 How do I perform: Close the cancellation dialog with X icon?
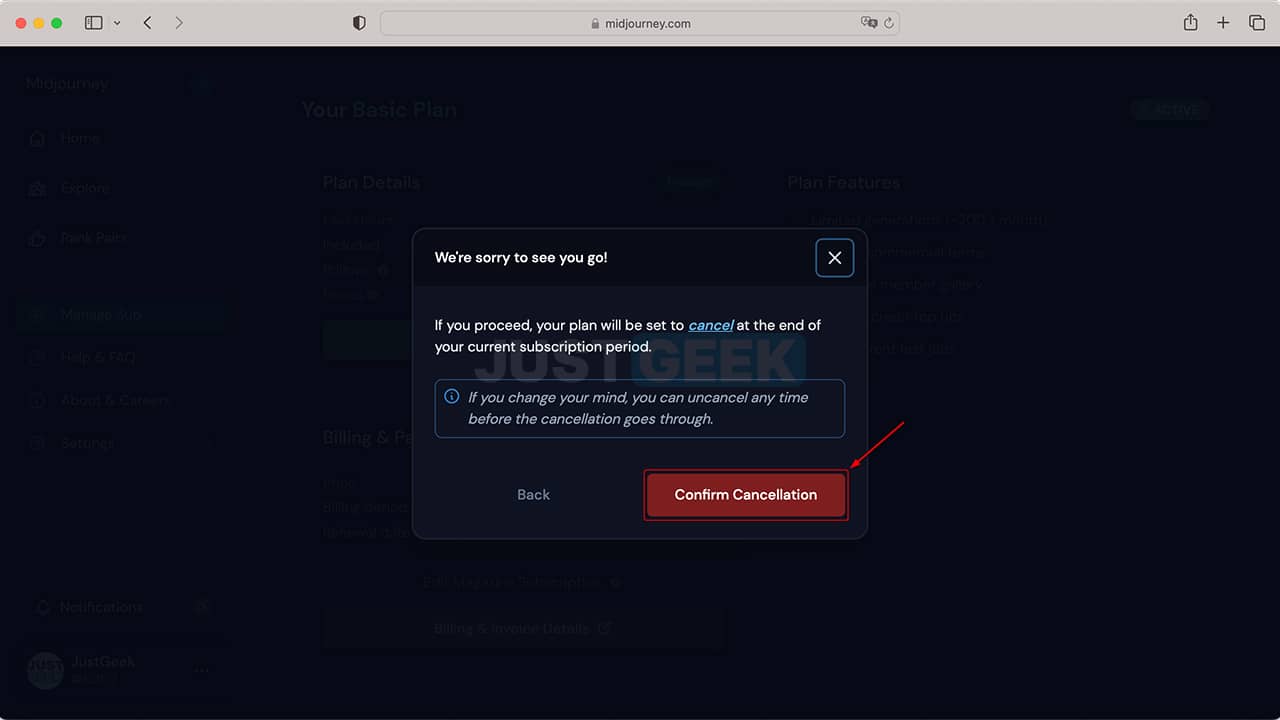834,258
